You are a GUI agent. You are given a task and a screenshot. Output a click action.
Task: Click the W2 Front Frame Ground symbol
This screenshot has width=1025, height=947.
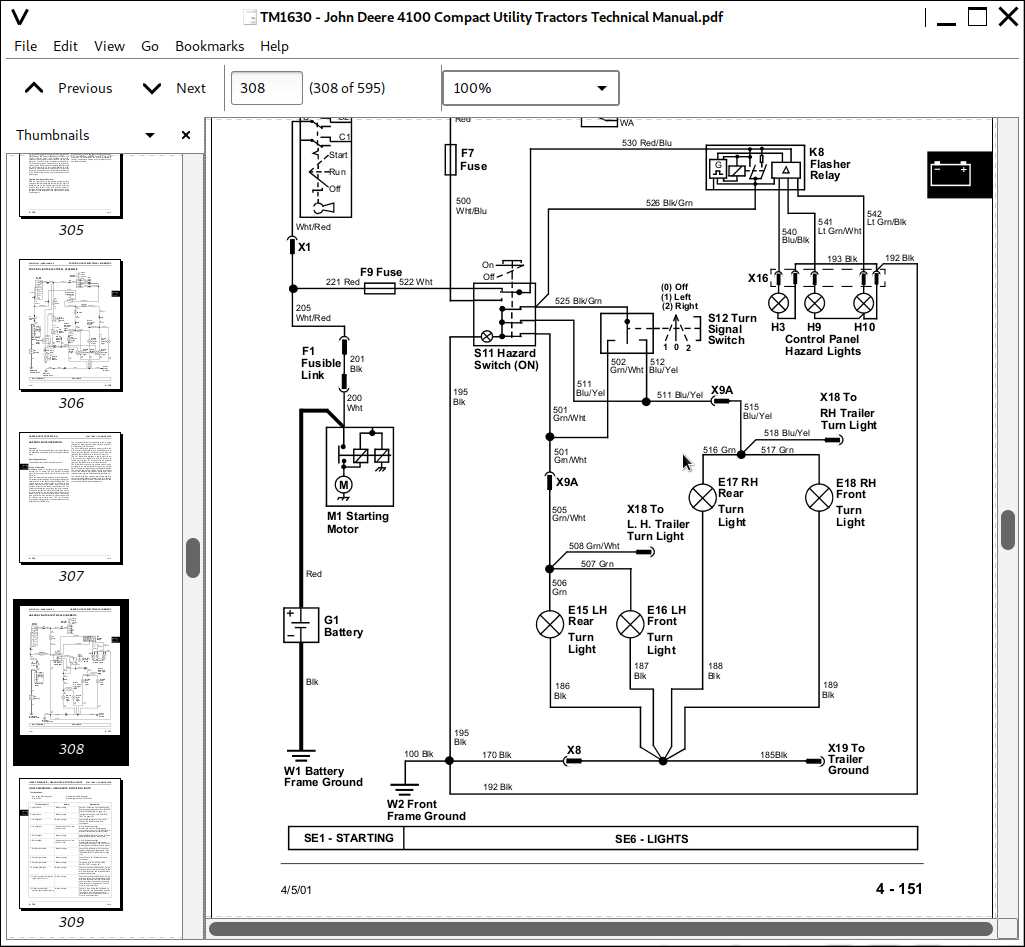coord(404,788)
